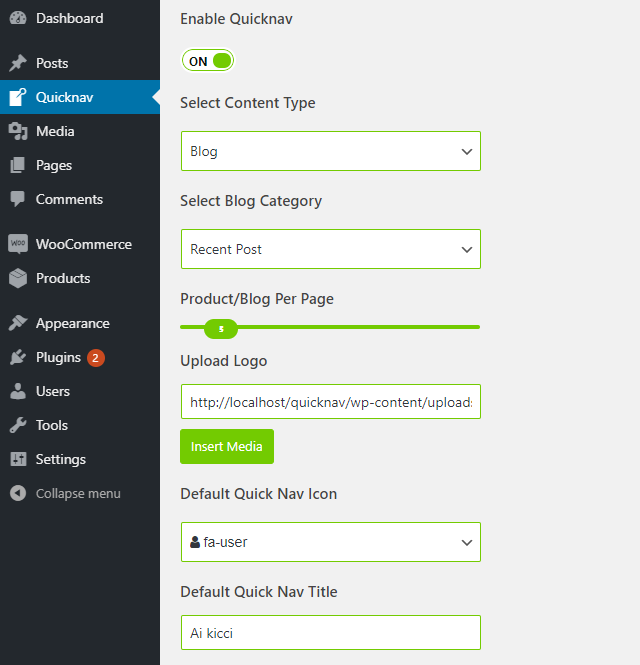The width and height of the screenshot is (640, 665).
Task: Click the Dashboard gauge icon
Action: tap(18, 18)
